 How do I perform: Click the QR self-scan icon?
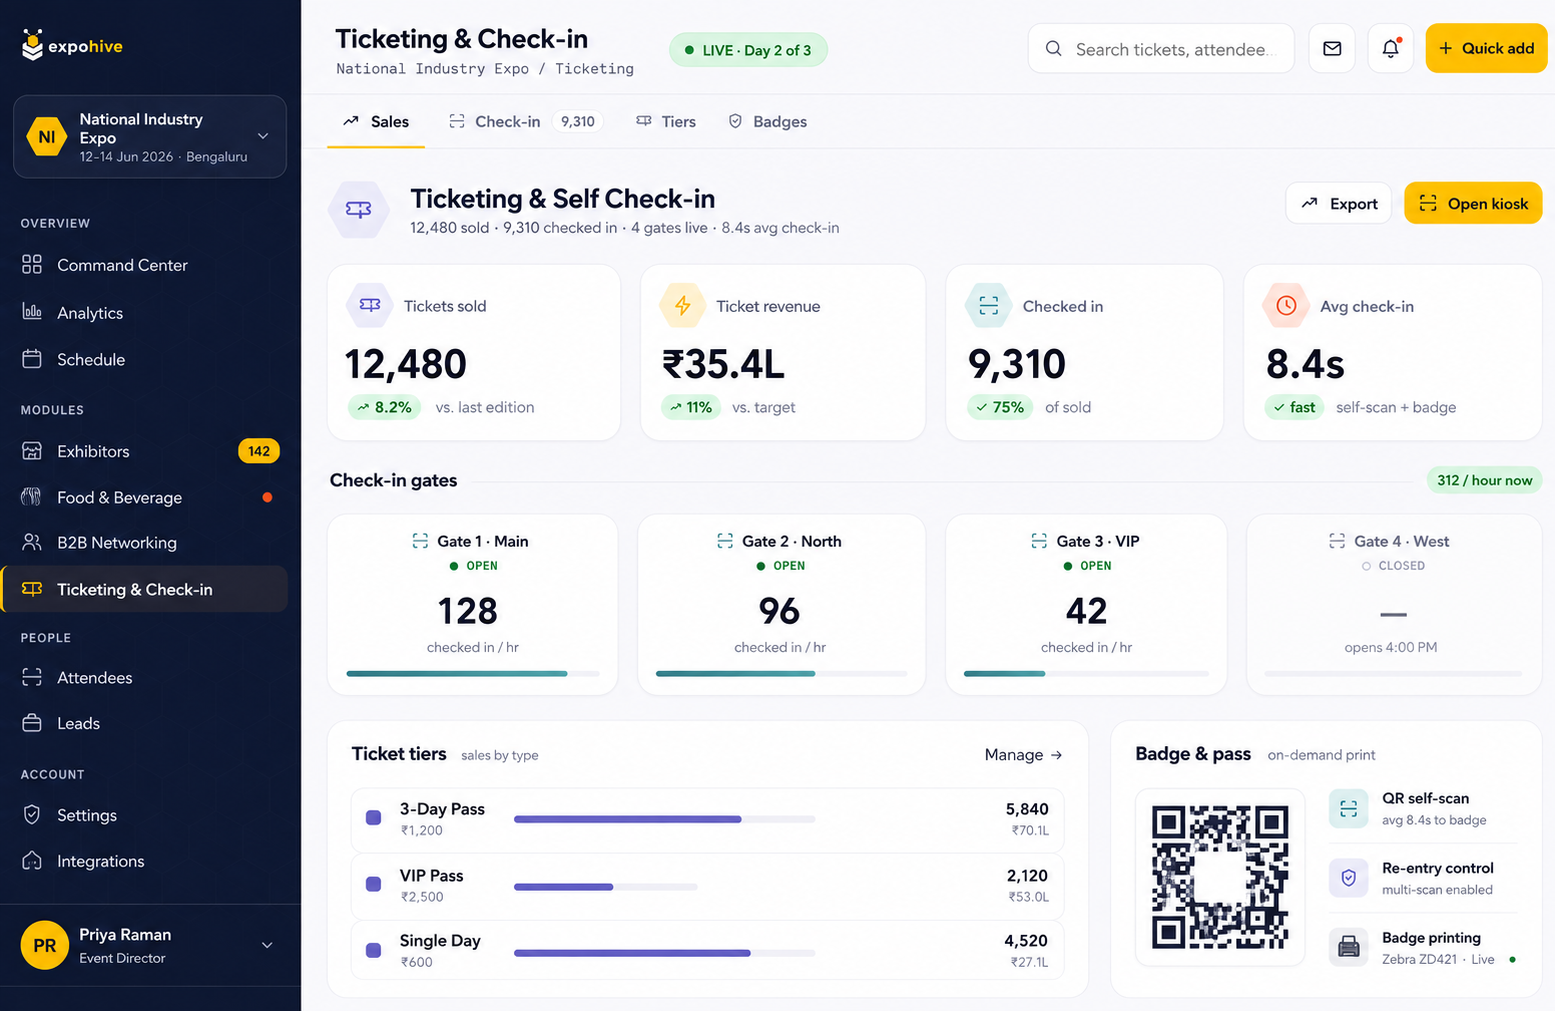[x=1348, y=808]
